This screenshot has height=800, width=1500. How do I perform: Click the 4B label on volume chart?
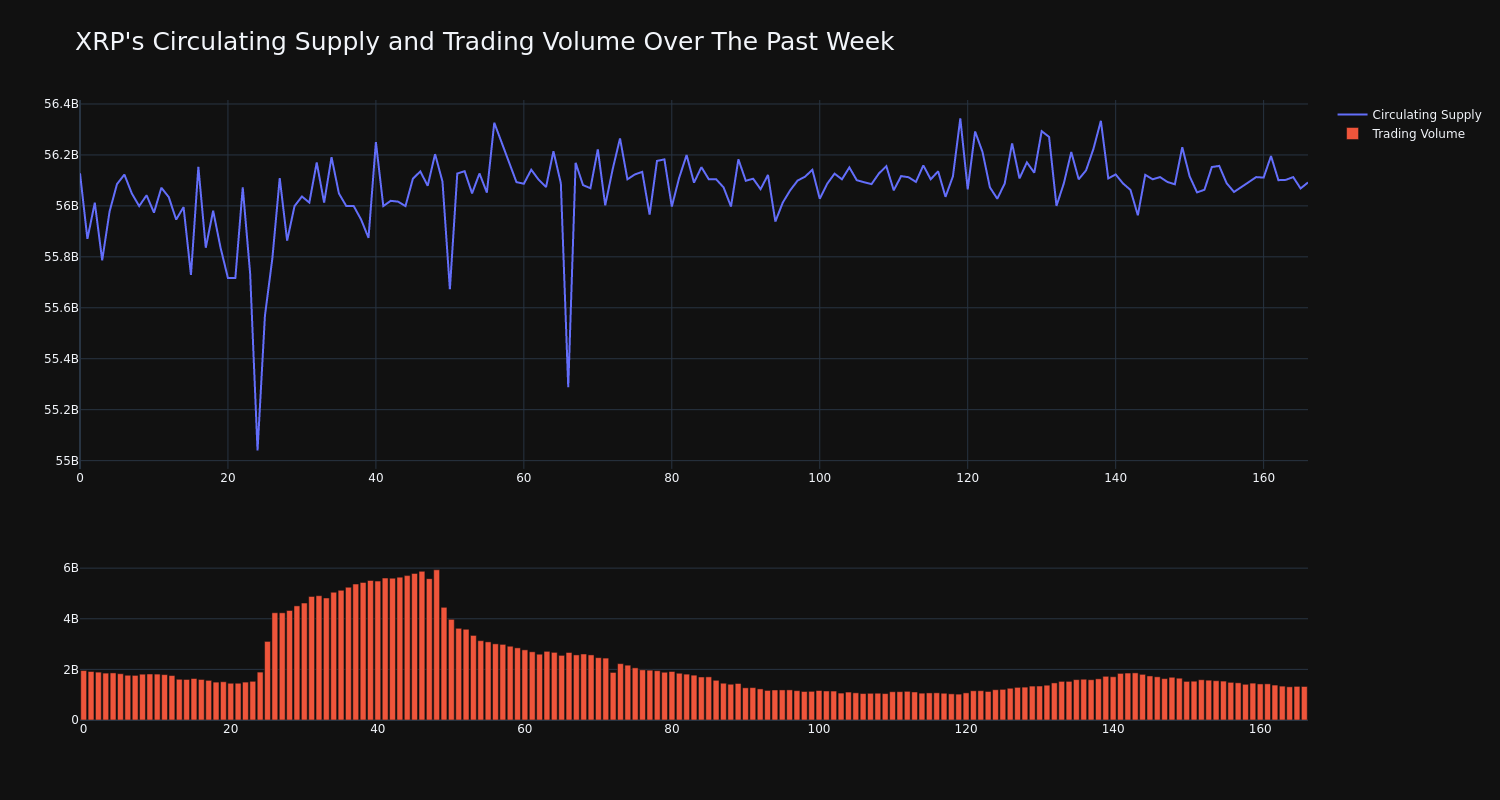70,619
